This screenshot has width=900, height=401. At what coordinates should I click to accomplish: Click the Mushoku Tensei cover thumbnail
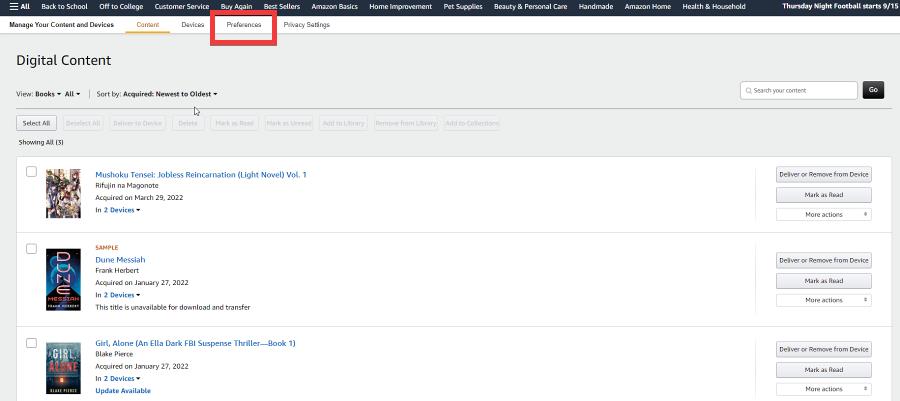point(63,193)
